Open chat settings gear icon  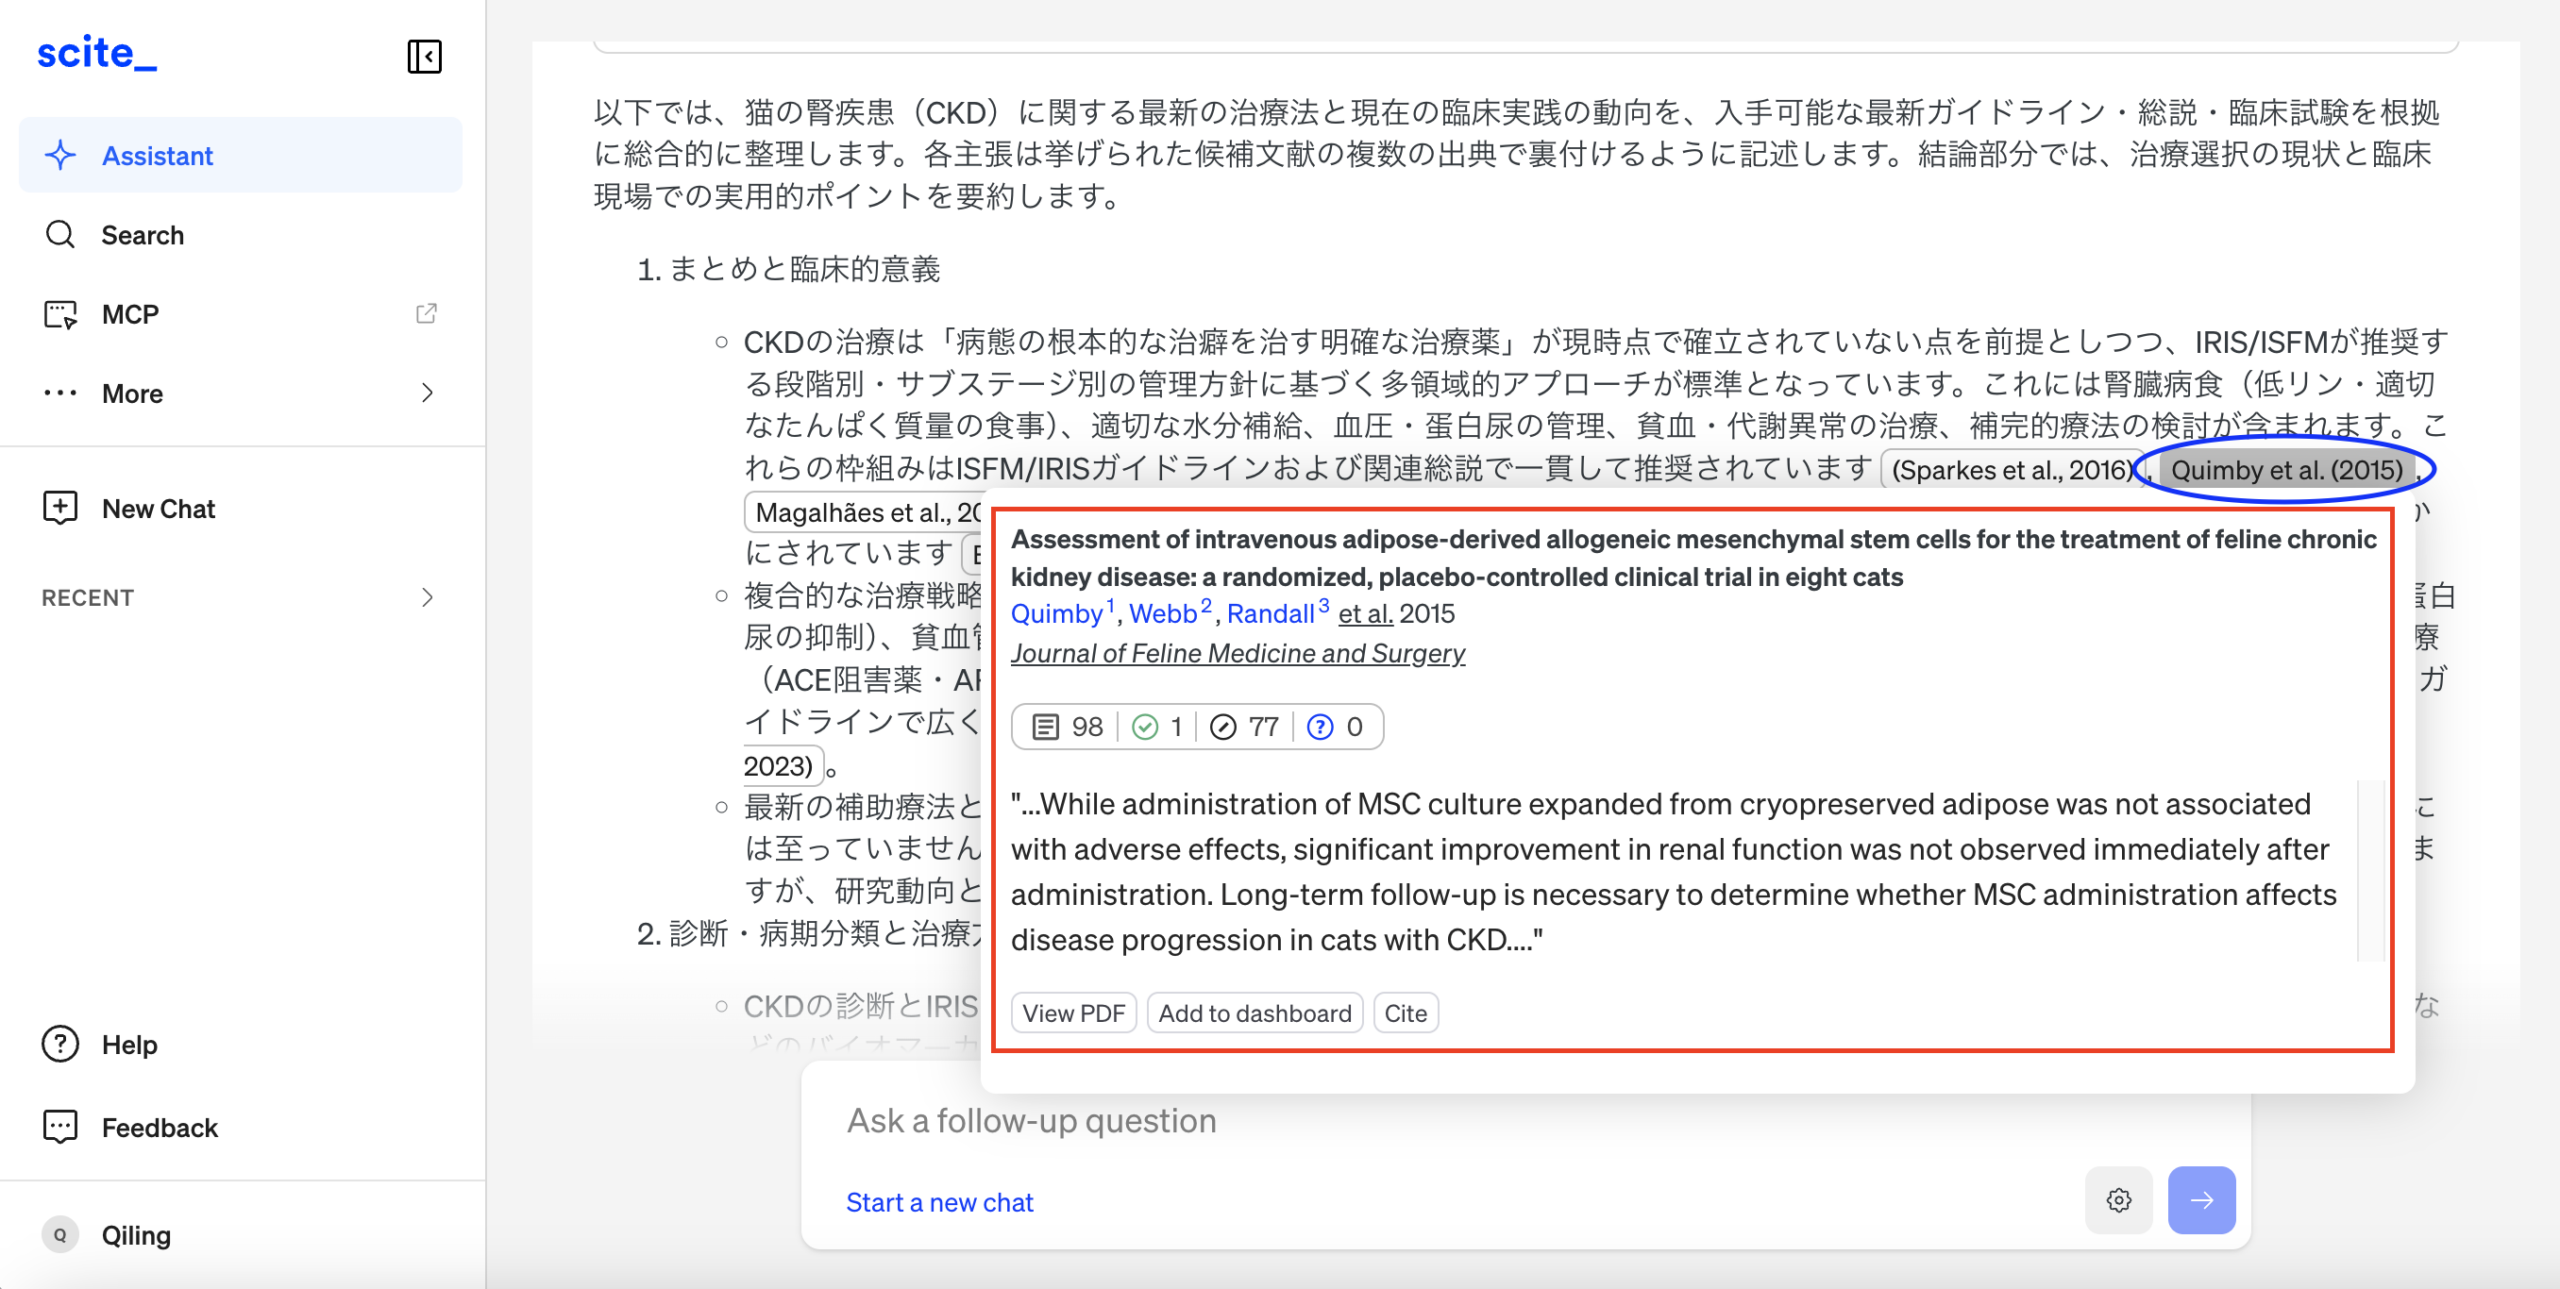click(x=2118, y=1200)
